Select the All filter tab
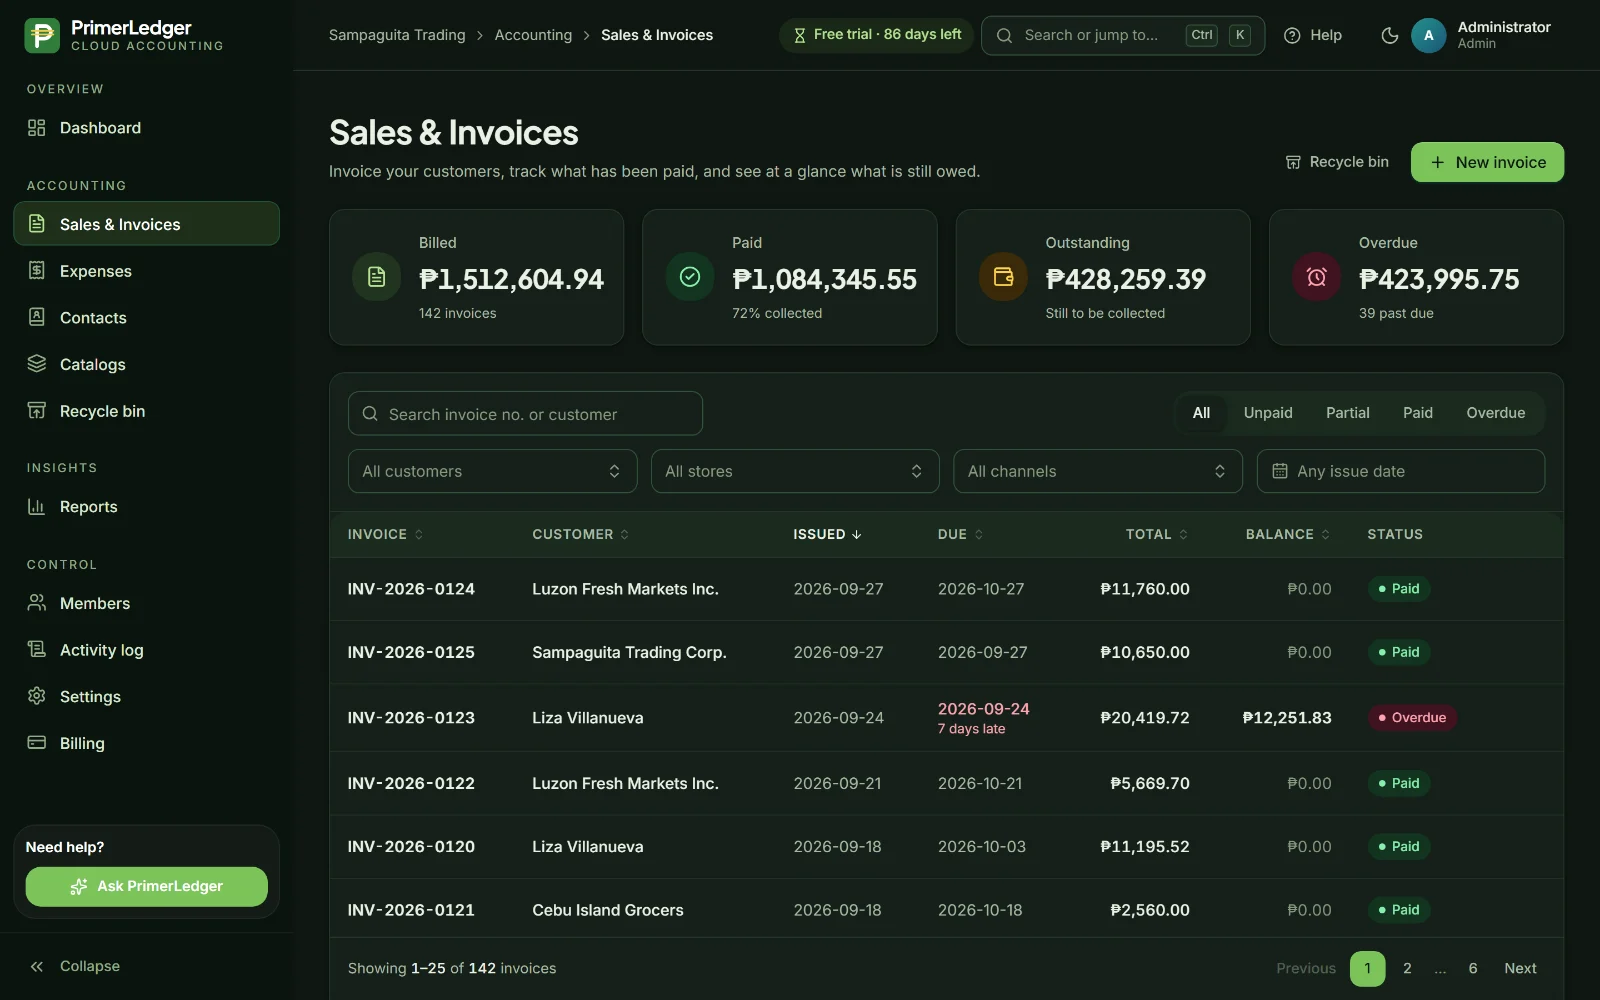The image size is (1600, 1000). click(1201, 413)
